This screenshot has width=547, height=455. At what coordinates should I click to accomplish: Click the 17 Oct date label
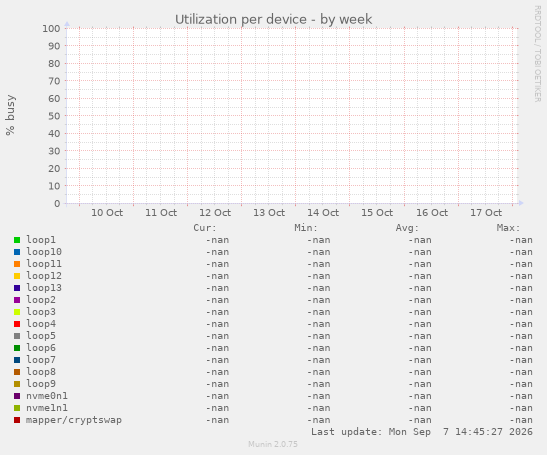click(486, 212)
